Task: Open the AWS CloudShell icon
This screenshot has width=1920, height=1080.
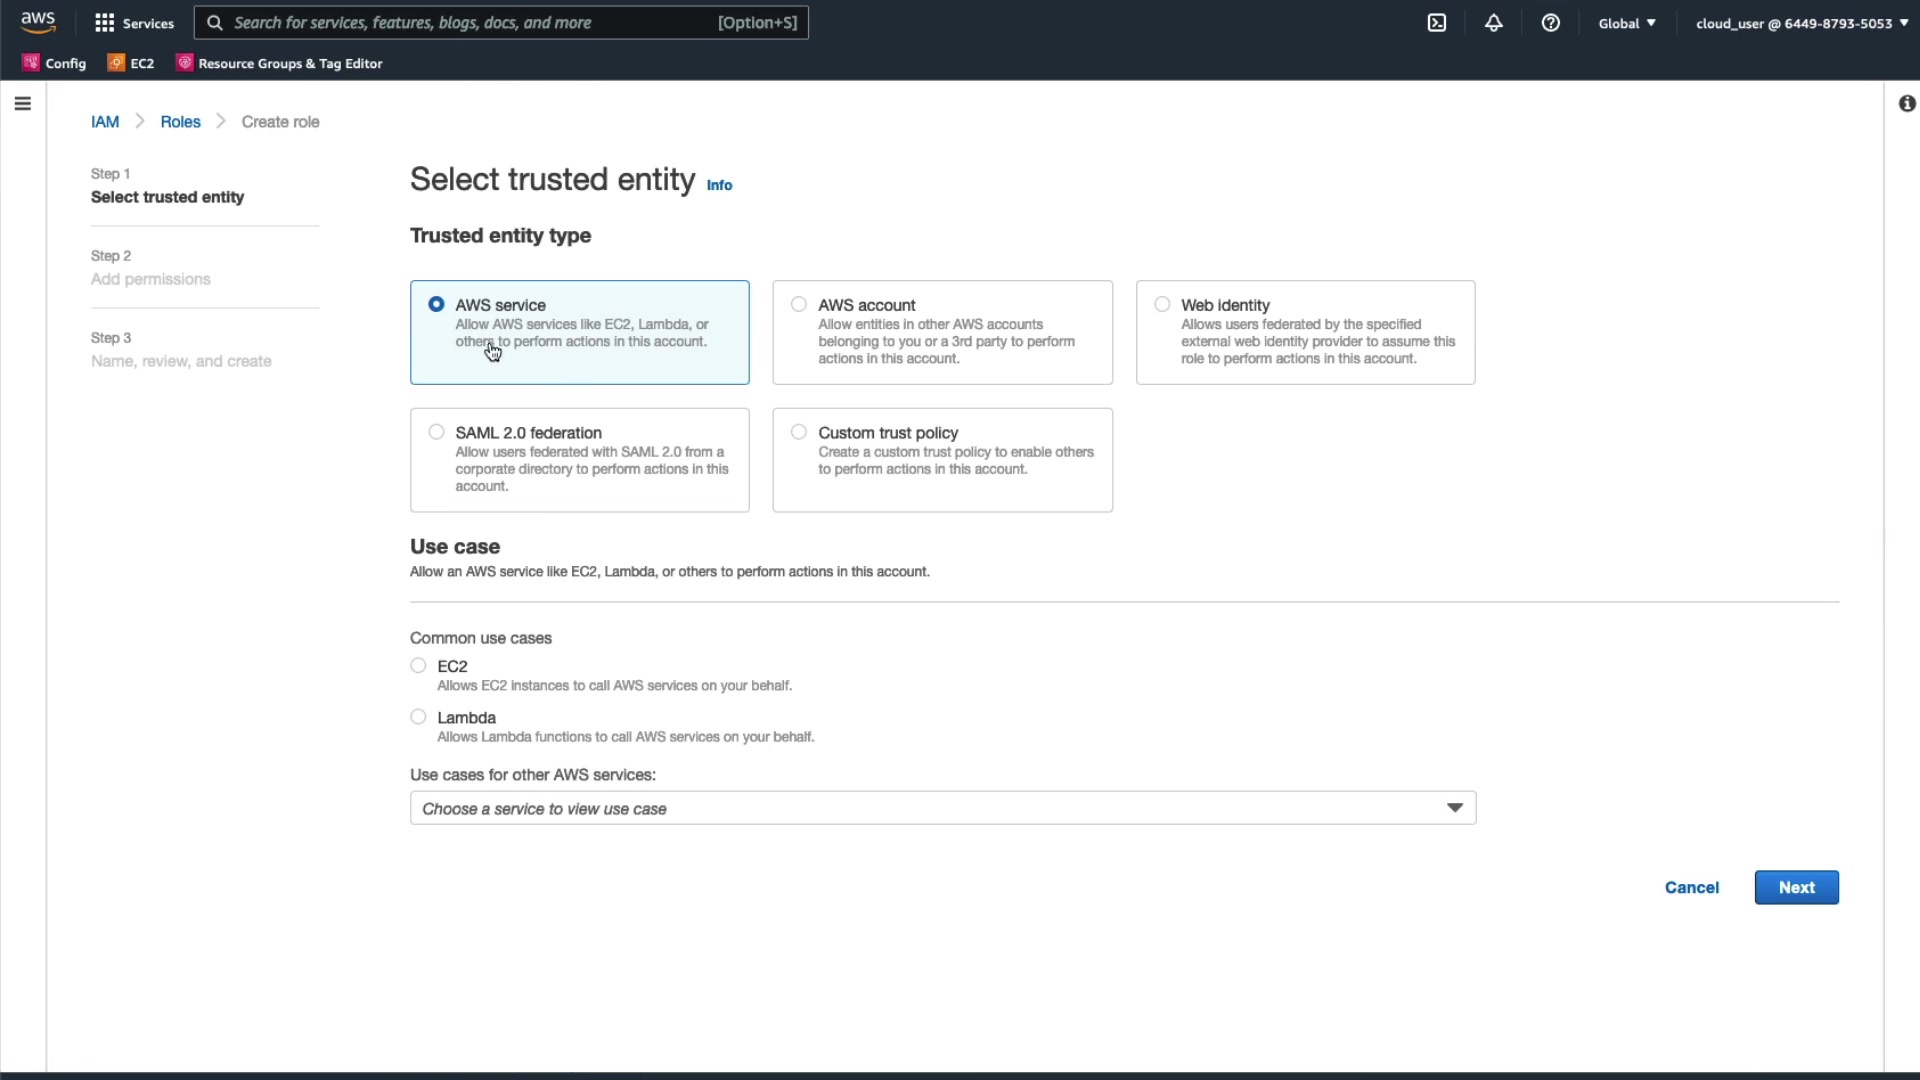Action: click(x=1436, y=23)
